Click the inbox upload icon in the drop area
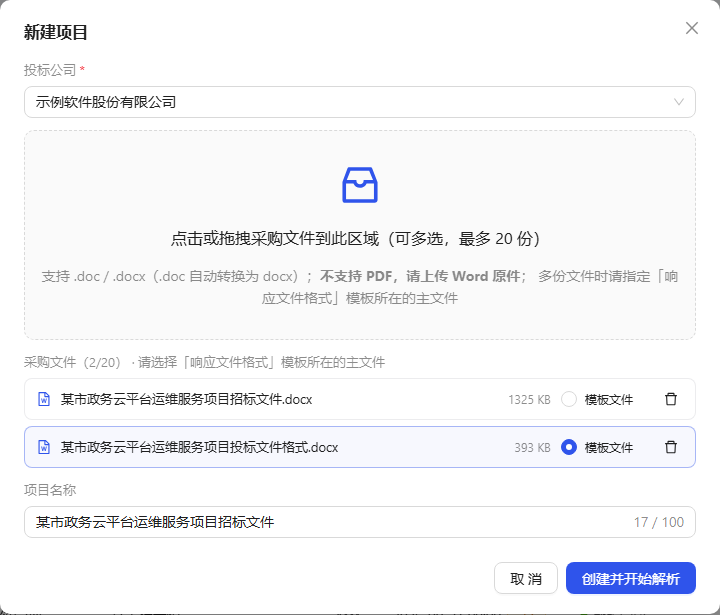Image resolution: width=720 pixels, height=615 pixels. pos(360,185)
